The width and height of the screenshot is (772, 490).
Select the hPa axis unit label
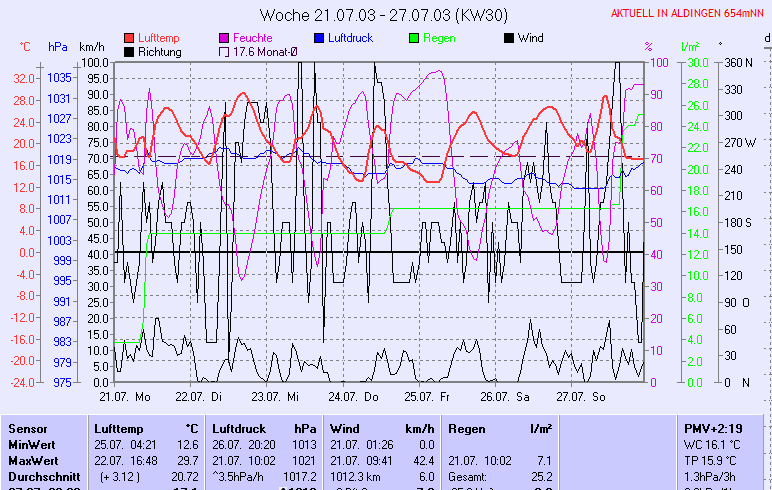(57, 47)
